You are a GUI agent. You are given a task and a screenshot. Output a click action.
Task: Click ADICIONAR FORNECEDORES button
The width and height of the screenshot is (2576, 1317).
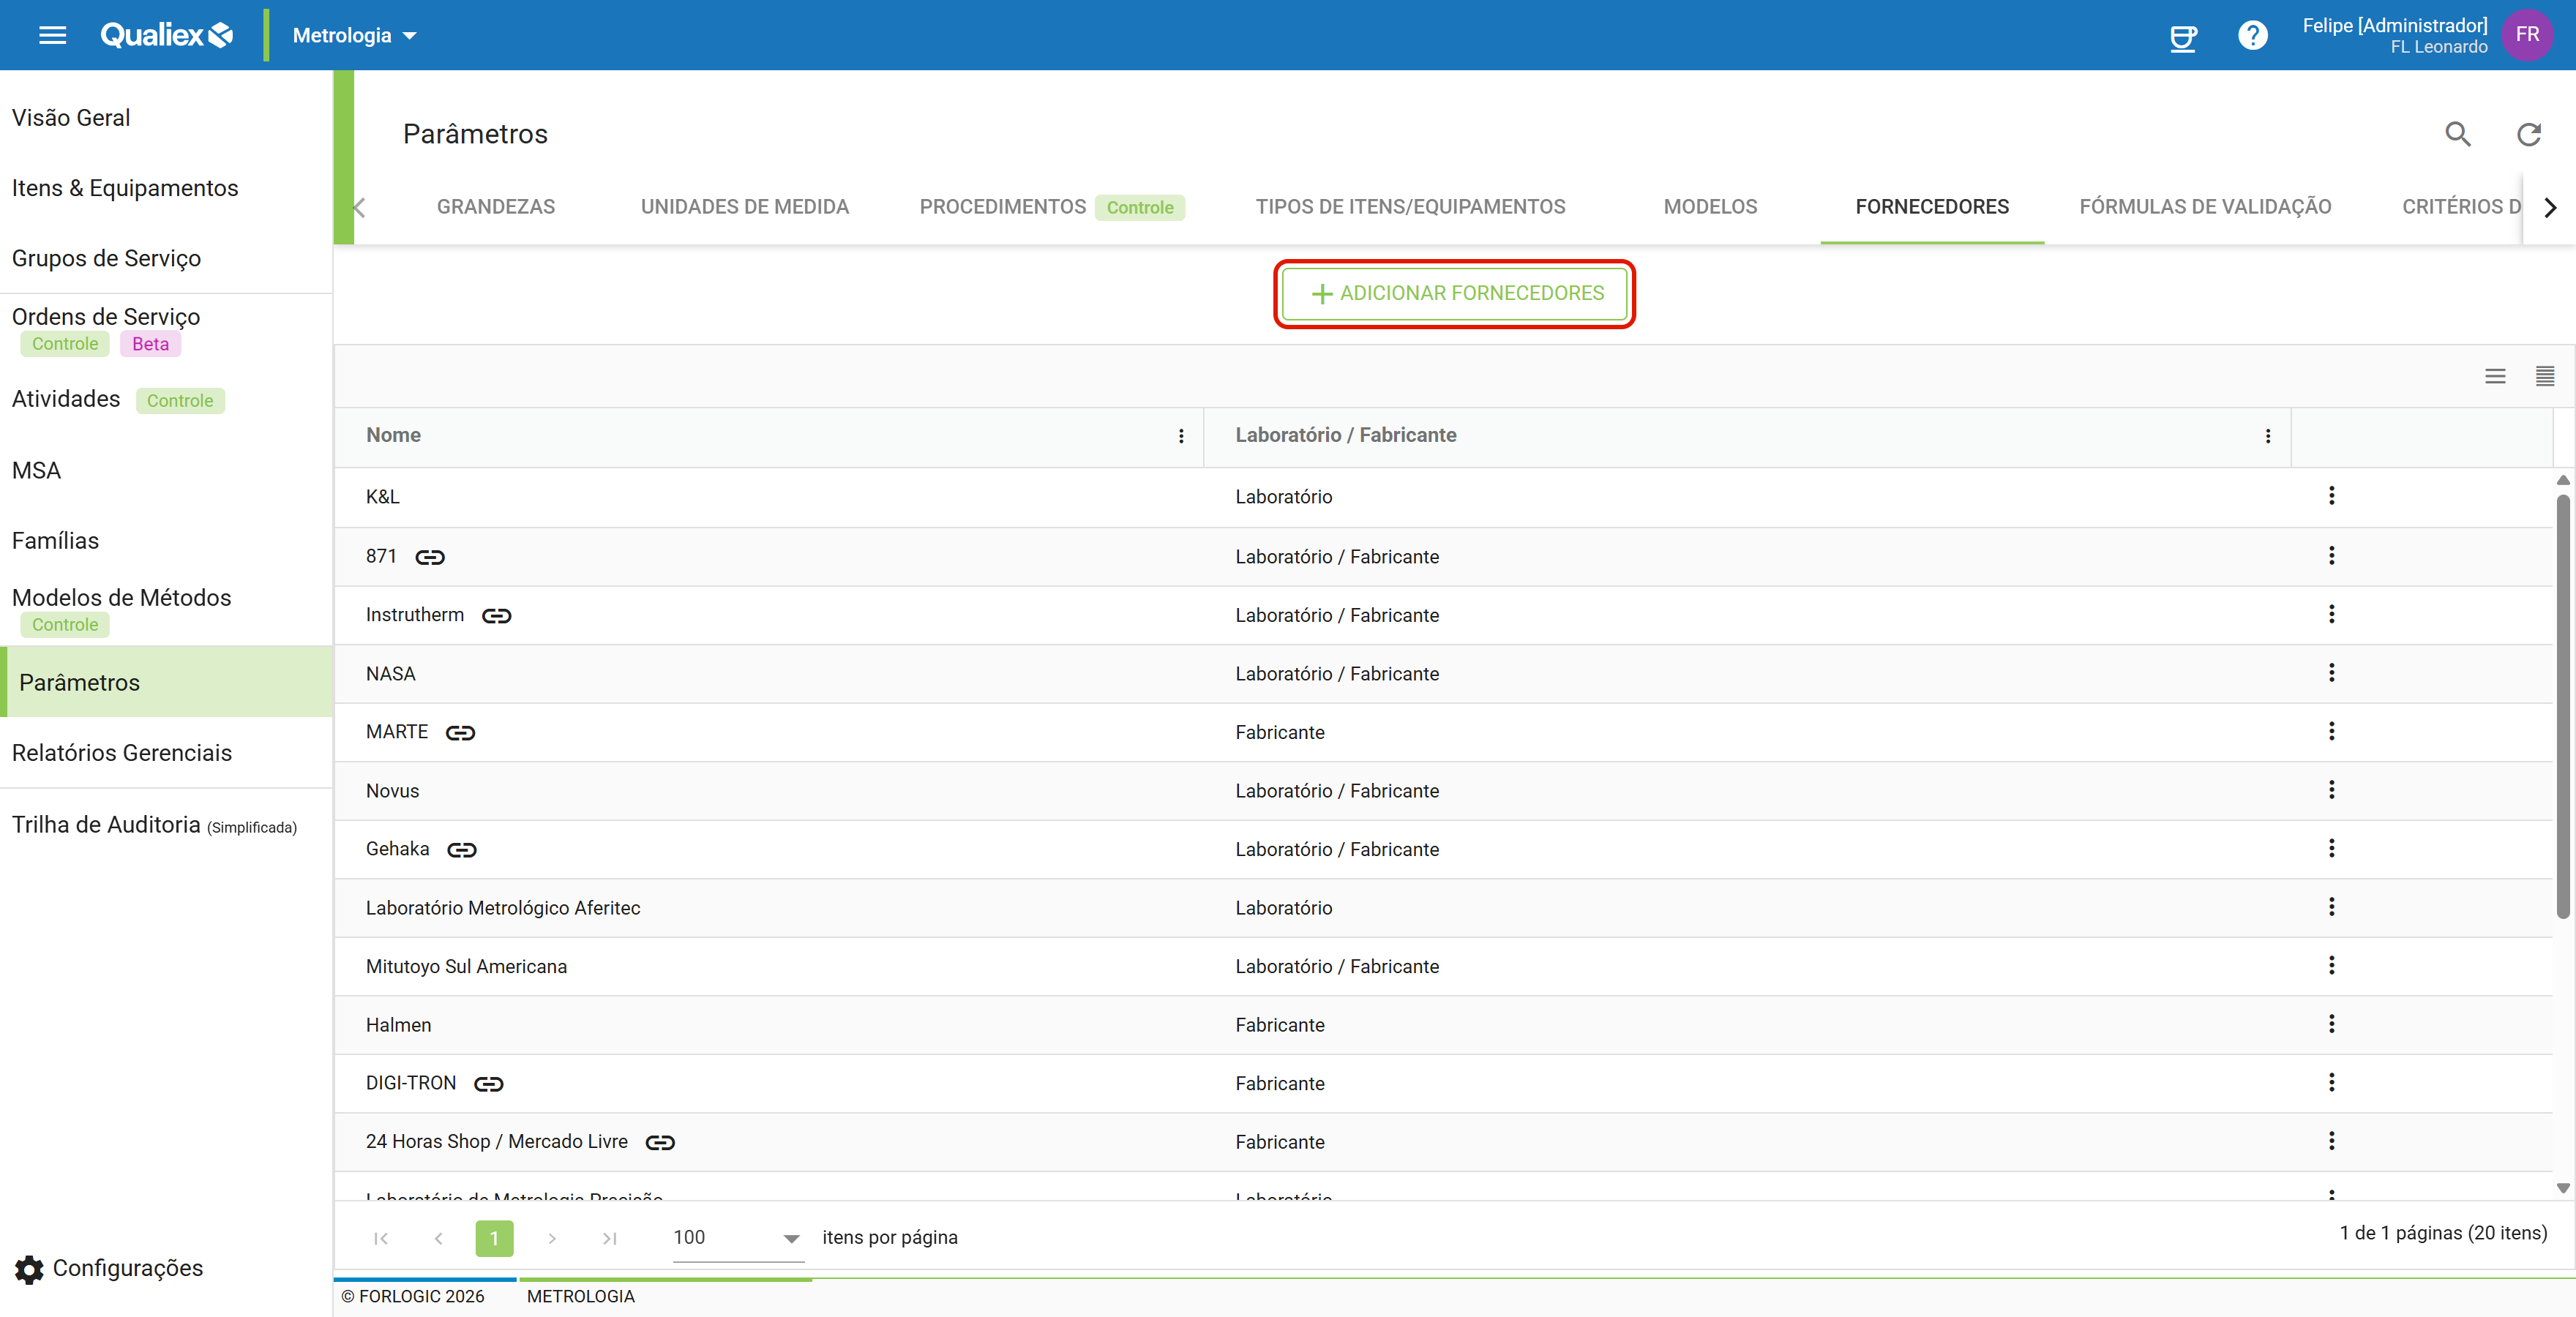pos(1454,294)
